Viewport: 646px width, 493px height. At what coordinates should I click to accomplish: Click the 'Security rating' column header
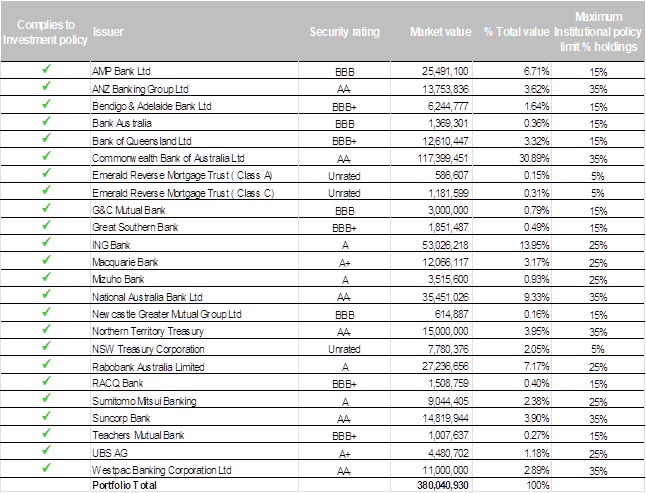click(344, 32)
